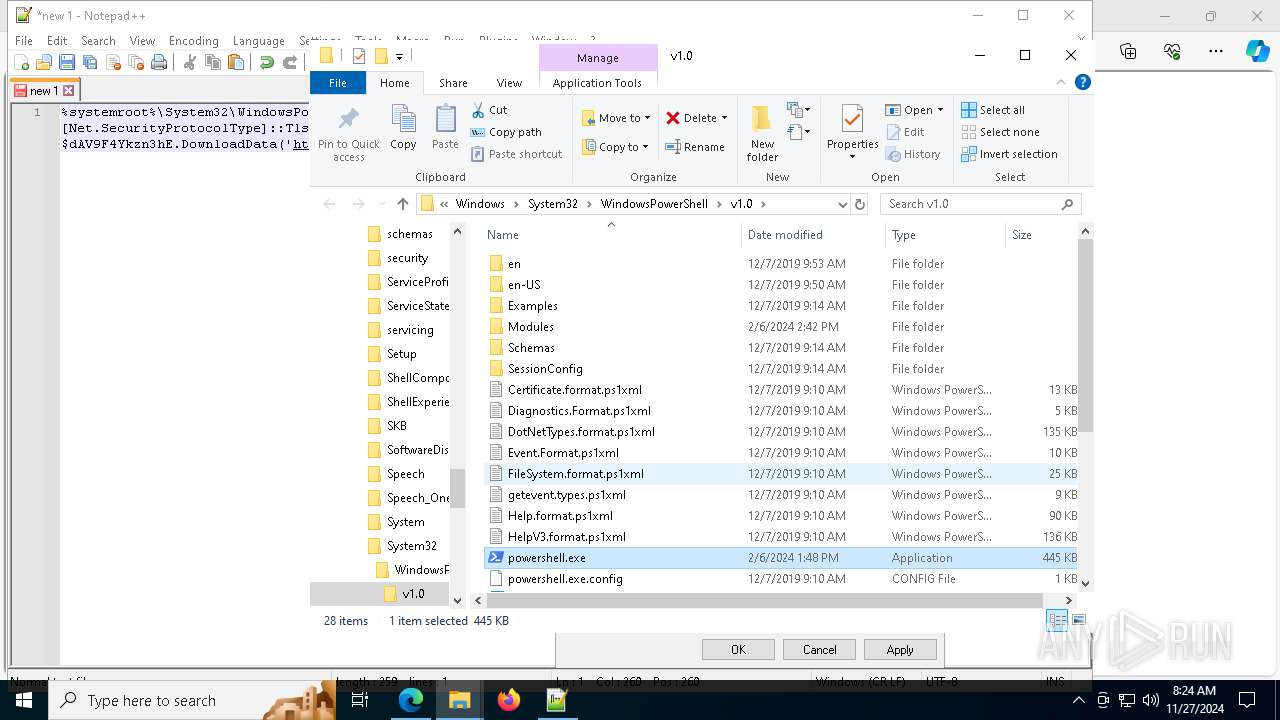1280x720 pixels.
Task: Open the File tab in Explorer
Action: (x=338, y=83)
